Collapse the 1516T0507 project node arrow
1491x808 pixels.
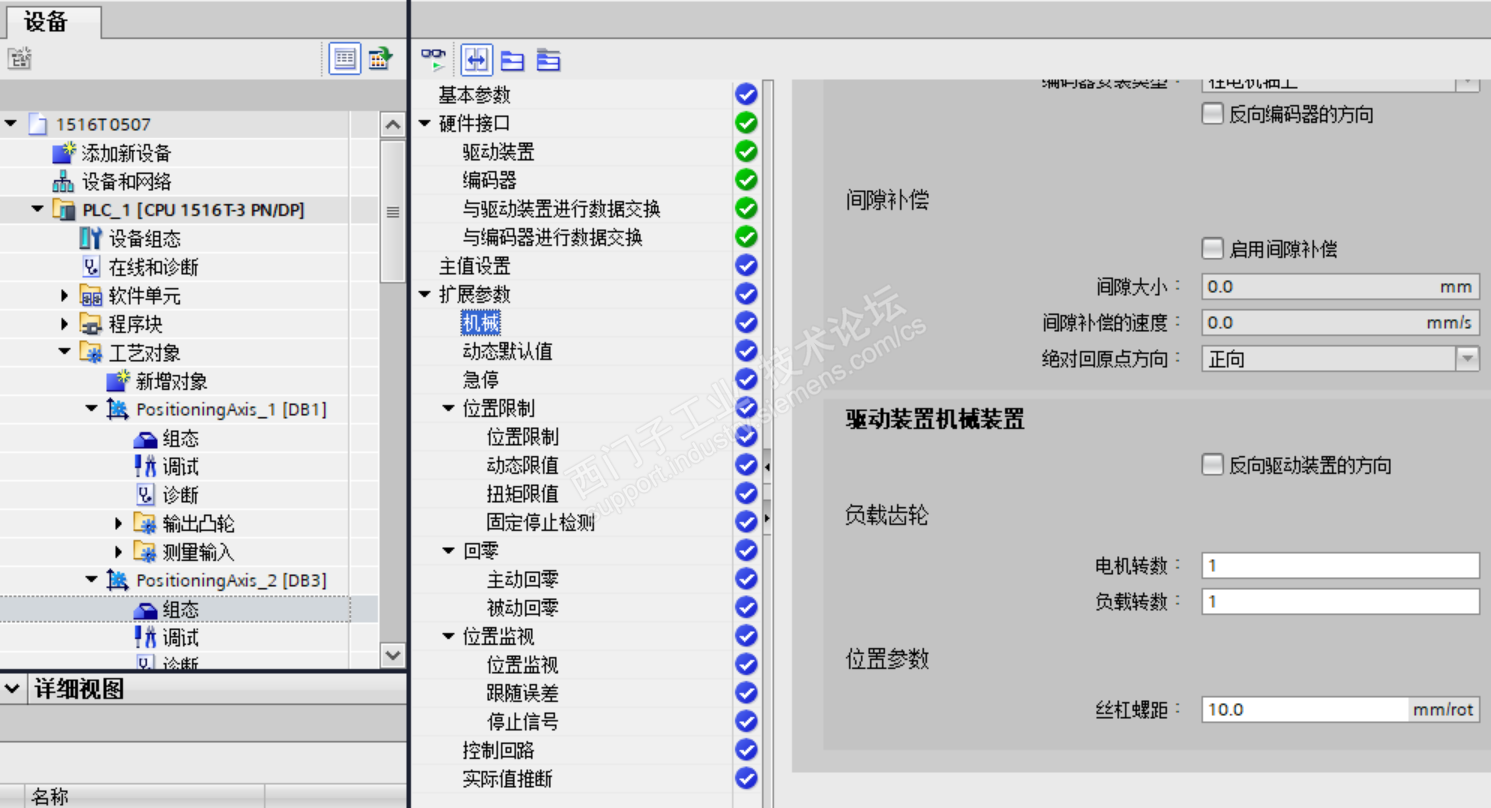coord(12,124)
